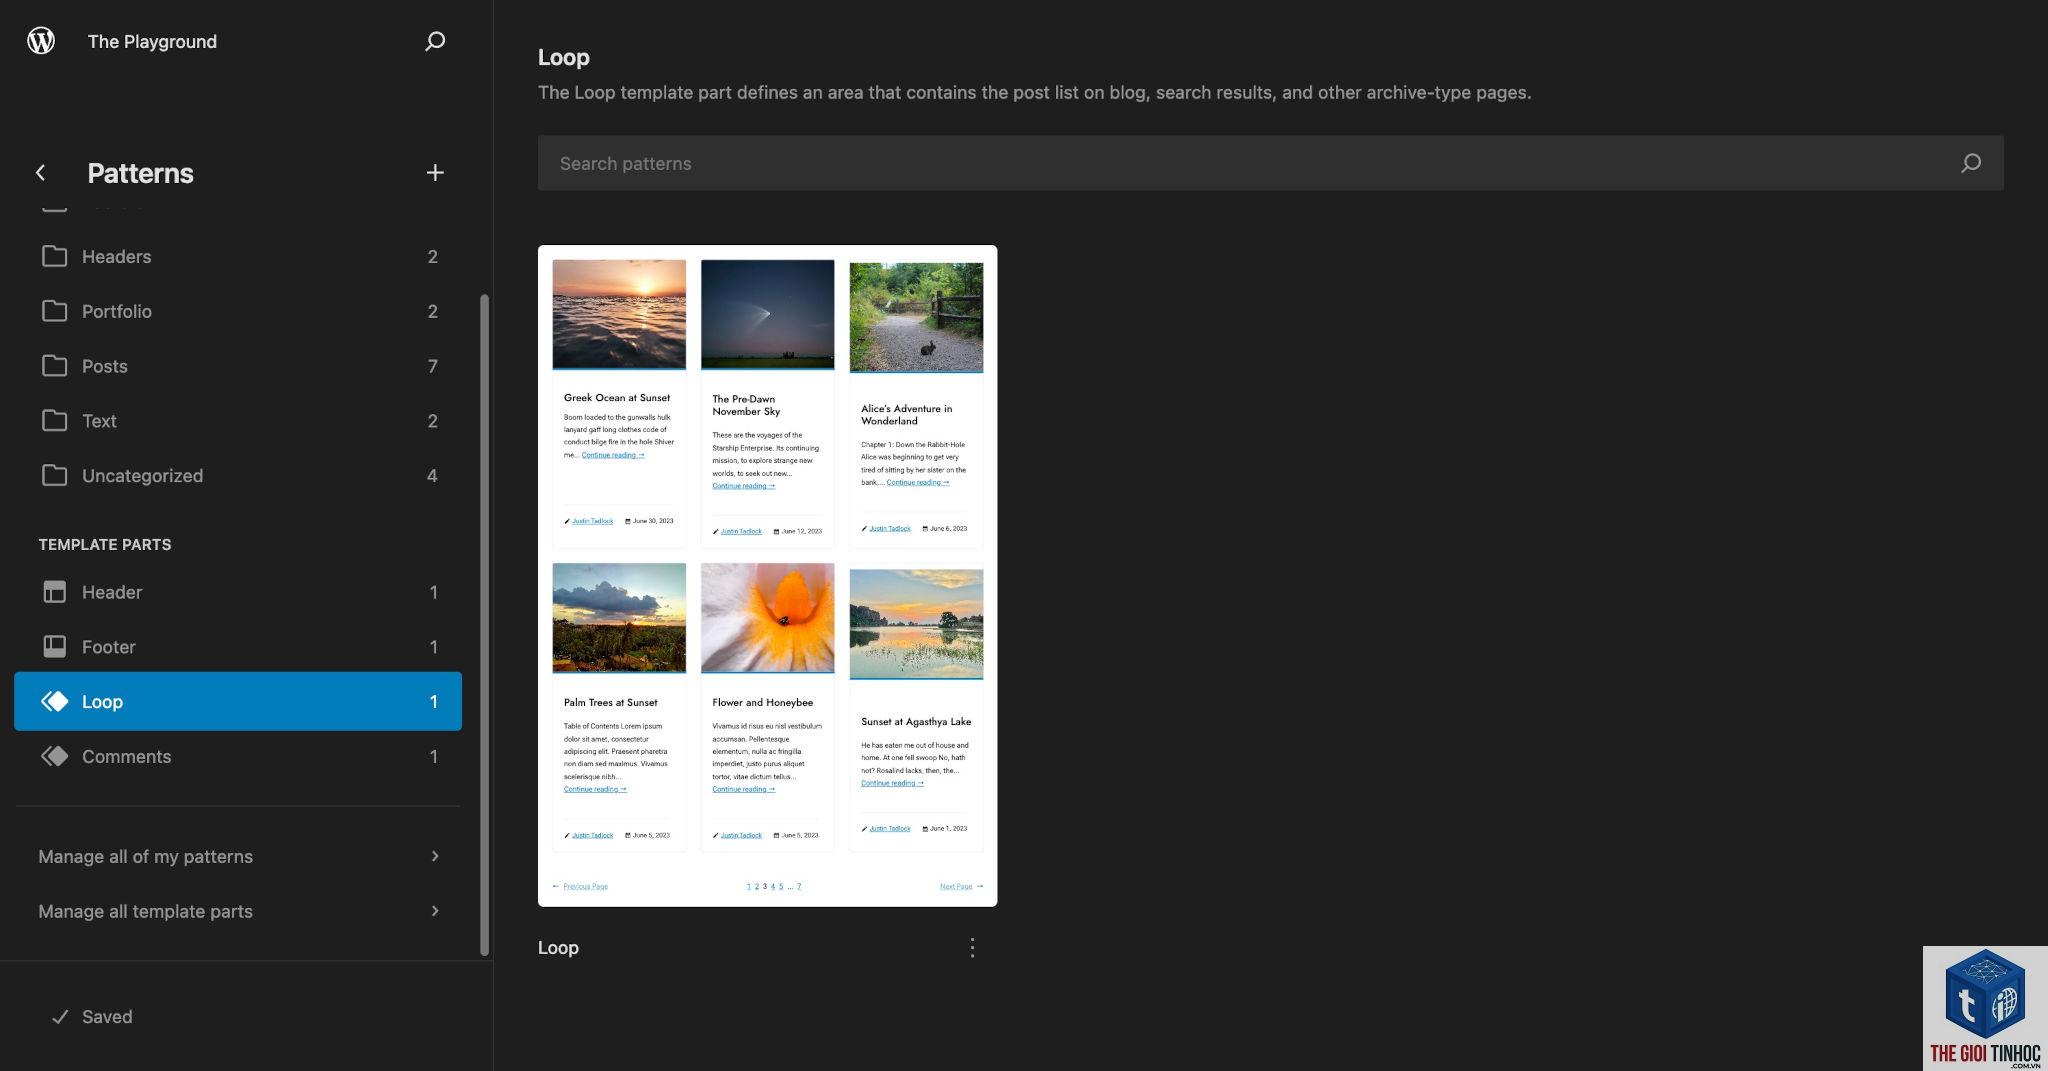Expand chevron beside Manage all template parts

tap(435, 911)
